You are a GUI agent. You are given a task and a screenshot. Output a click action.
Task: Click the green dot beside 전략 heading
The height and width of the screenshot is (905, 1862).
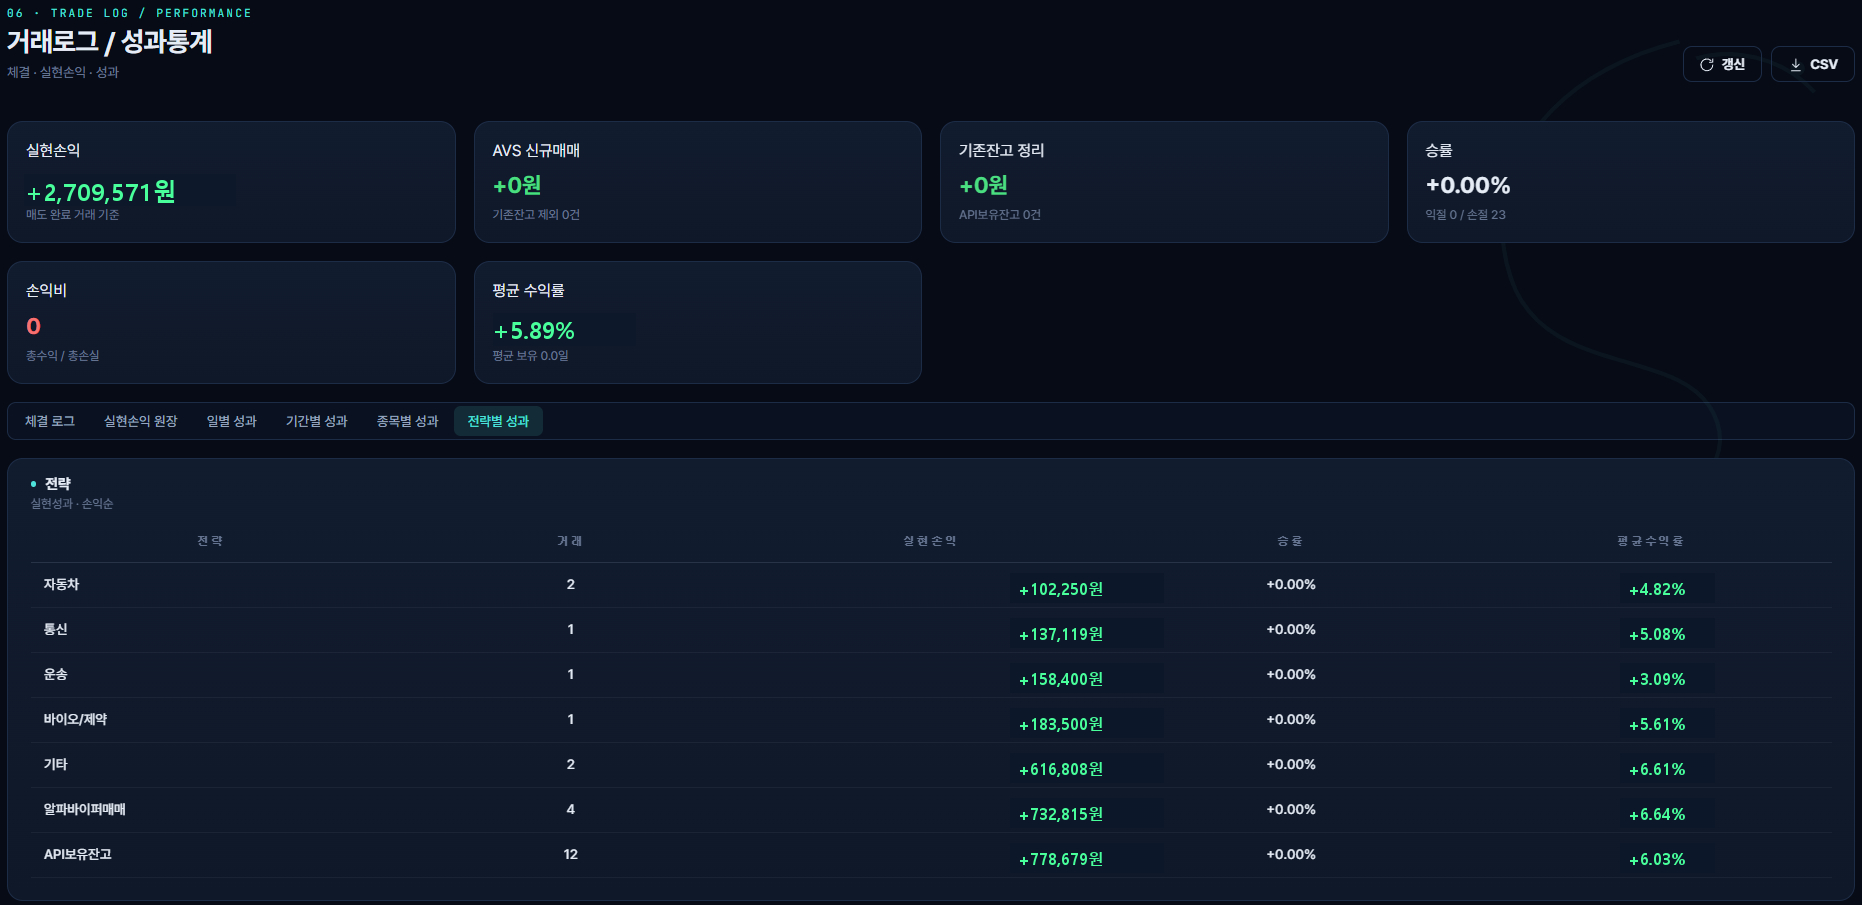tap(33, 484)
